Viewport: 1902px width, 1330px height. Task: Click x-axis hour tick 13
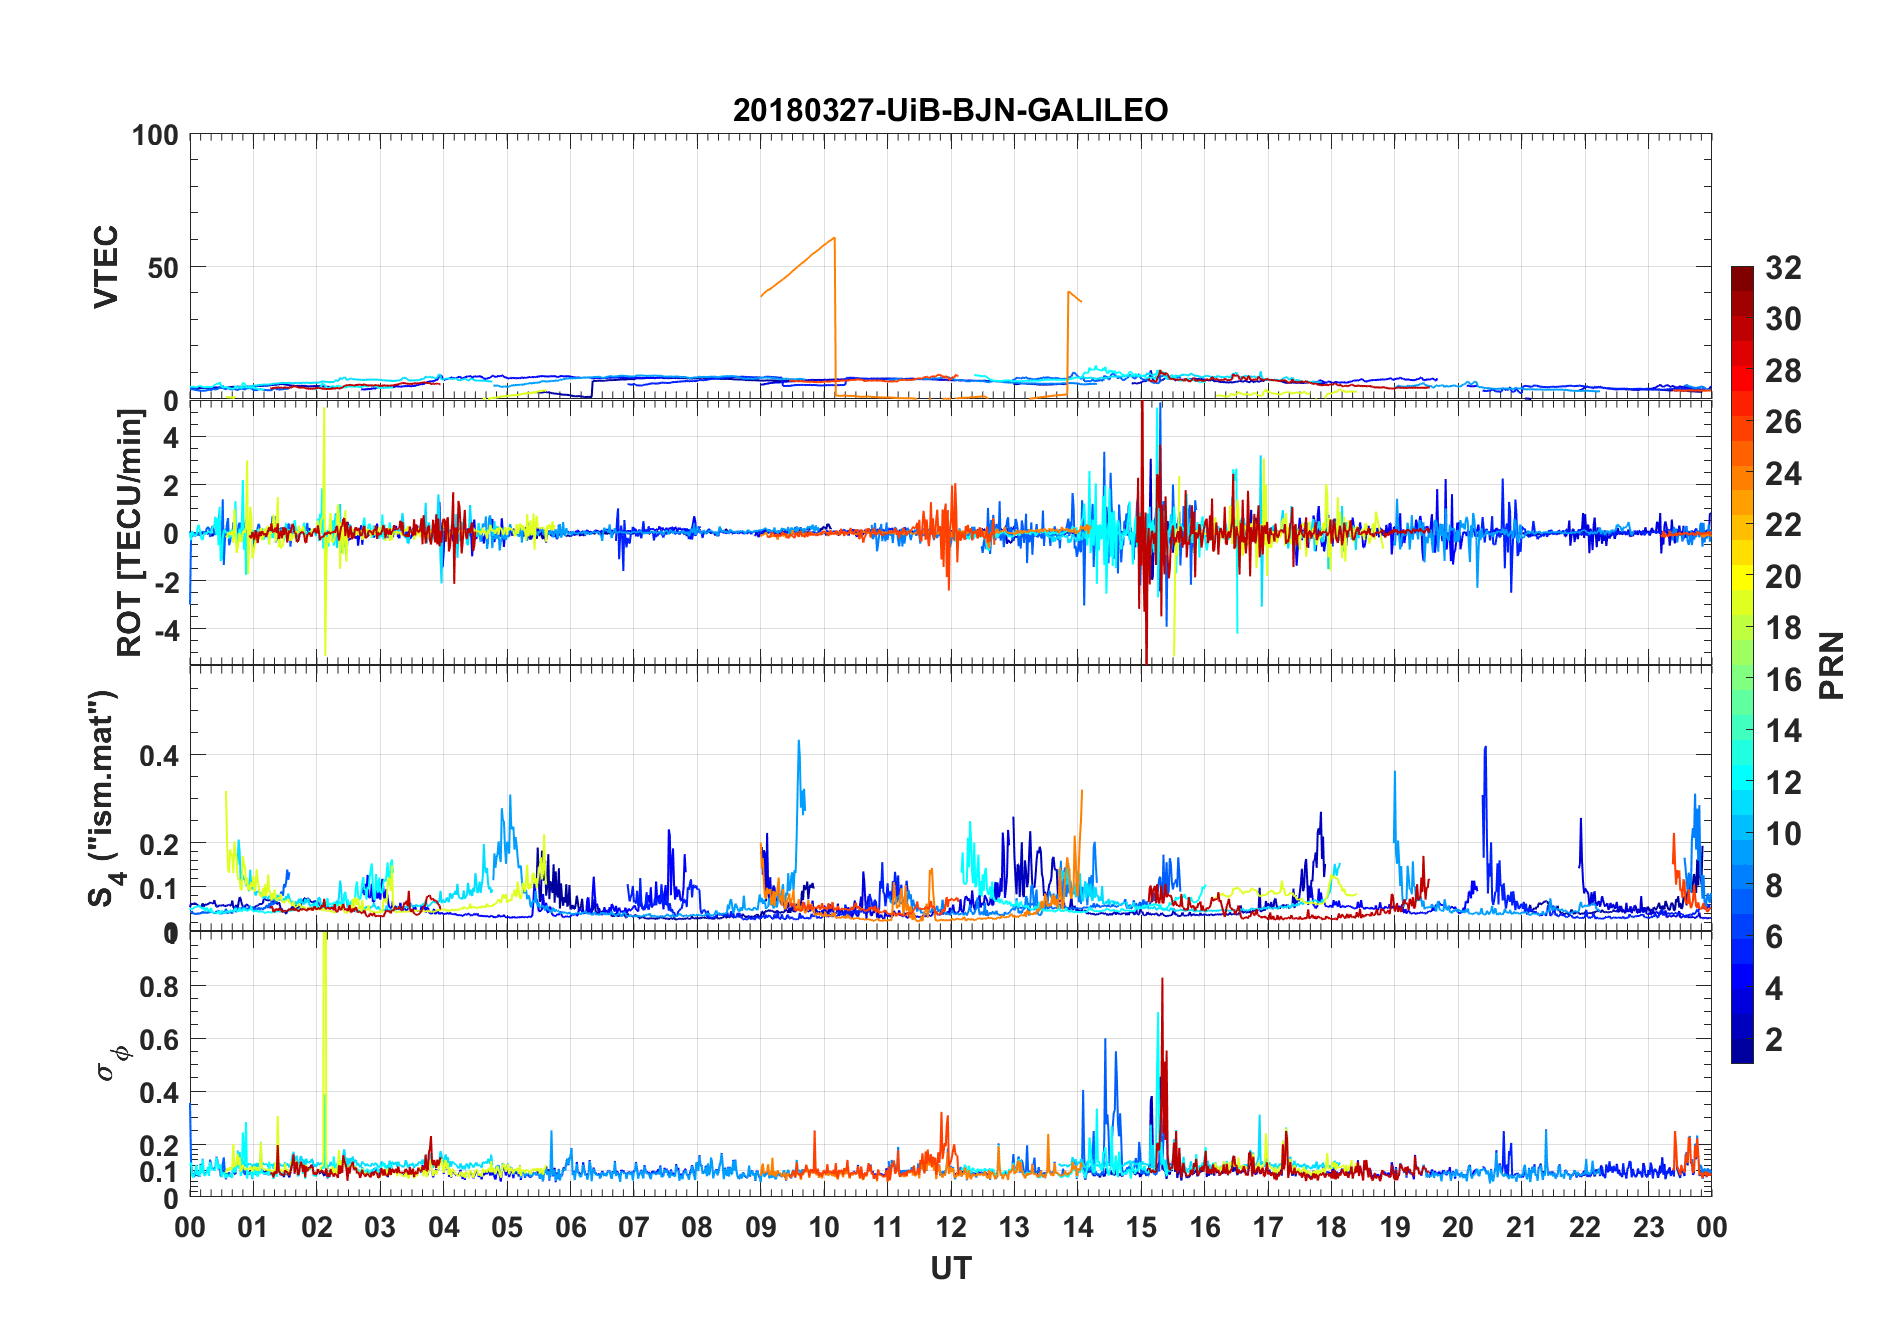(1014, 1227)
